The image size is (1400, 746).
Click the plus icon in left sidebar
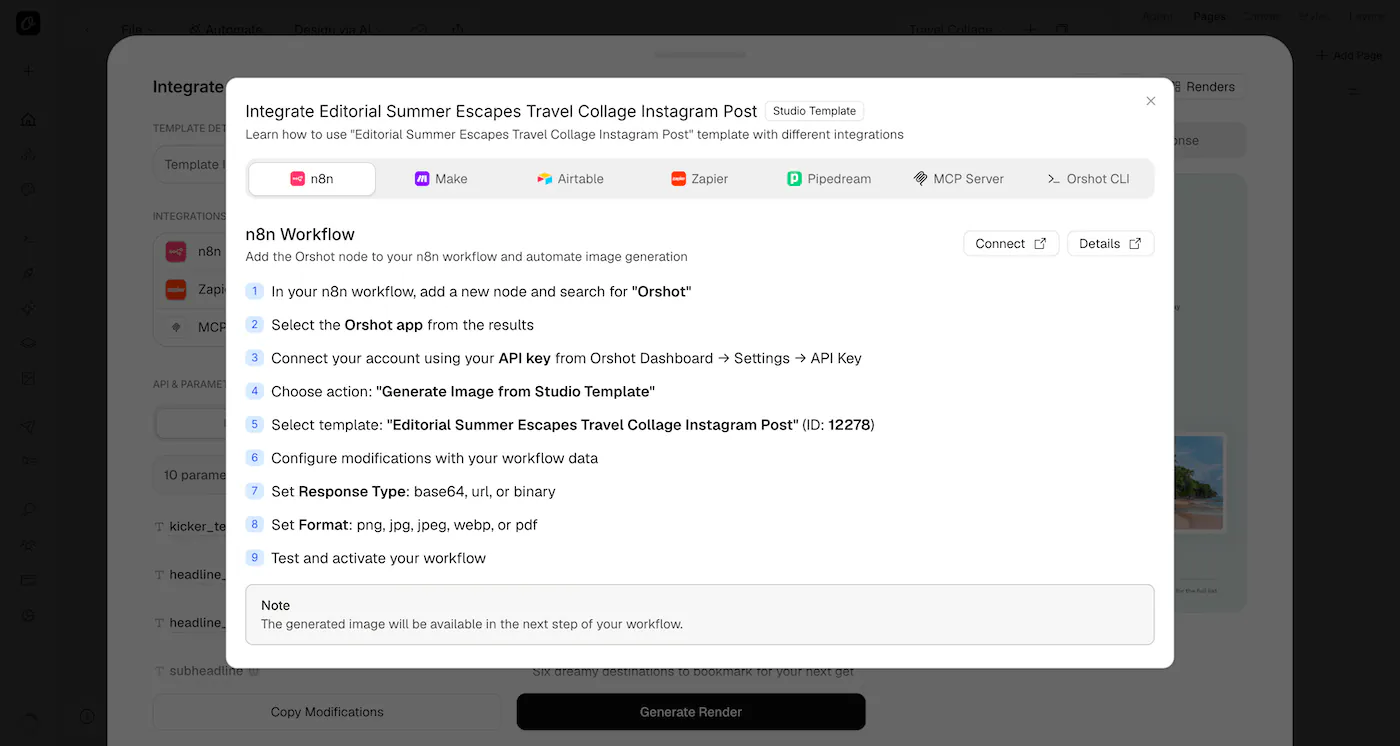point(28,70)
